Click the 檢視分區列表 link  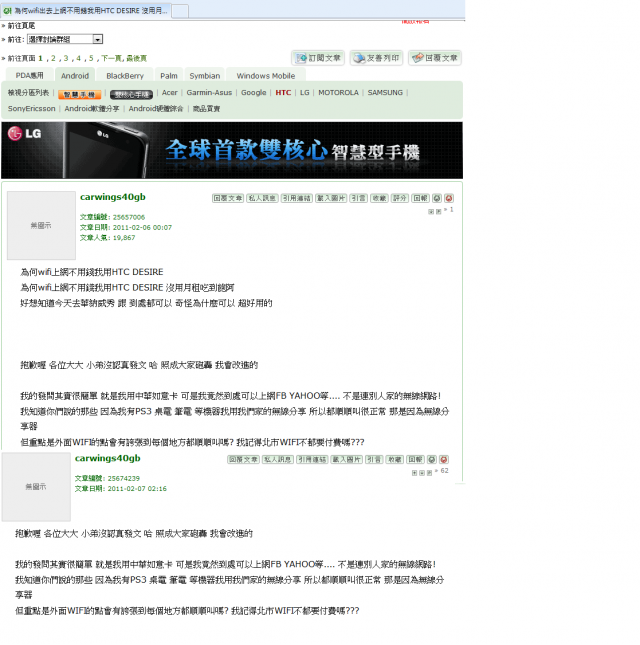(x=28, y=93)
